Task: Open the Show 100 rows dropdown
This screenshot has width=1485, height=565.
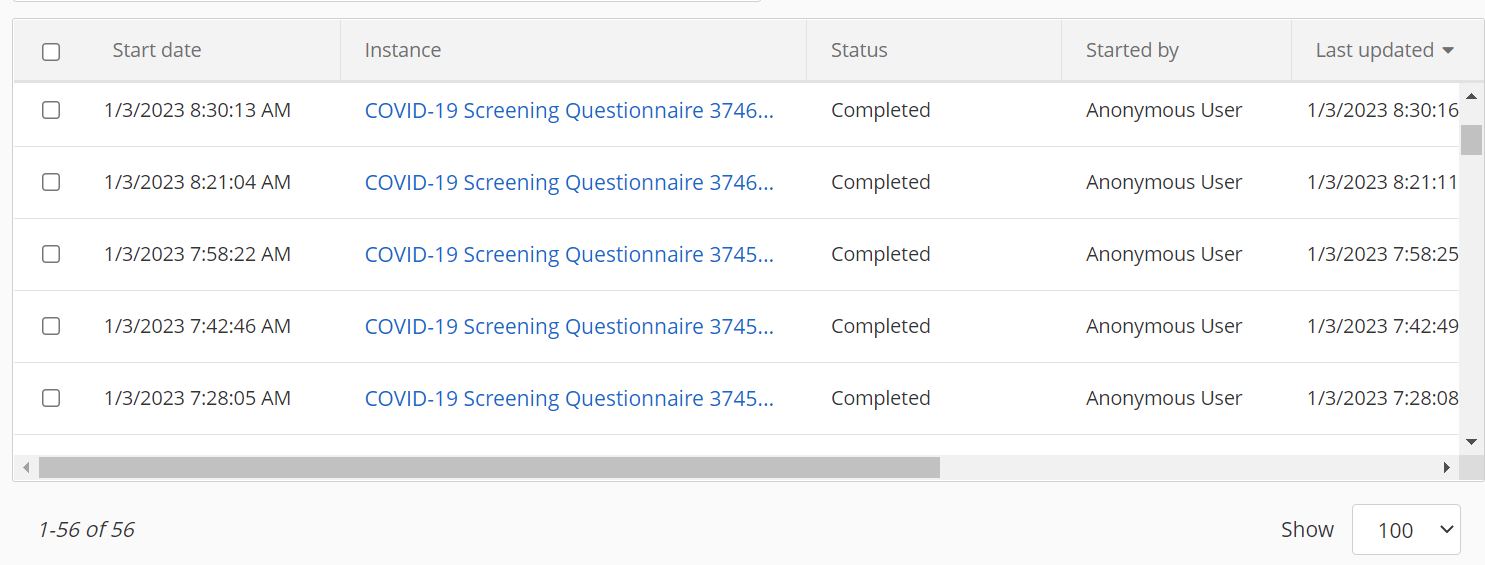Action: coord(1405,530)
